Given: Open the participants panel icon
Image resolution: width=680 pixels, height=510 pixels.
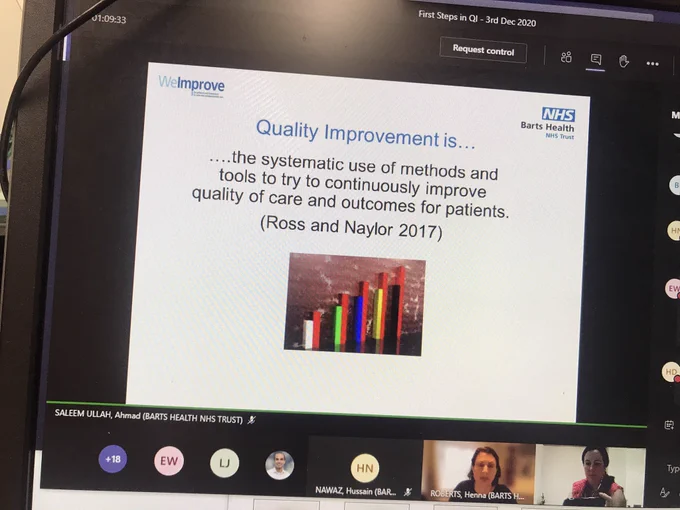Looking at the screenshot, I should pos(566,57).
